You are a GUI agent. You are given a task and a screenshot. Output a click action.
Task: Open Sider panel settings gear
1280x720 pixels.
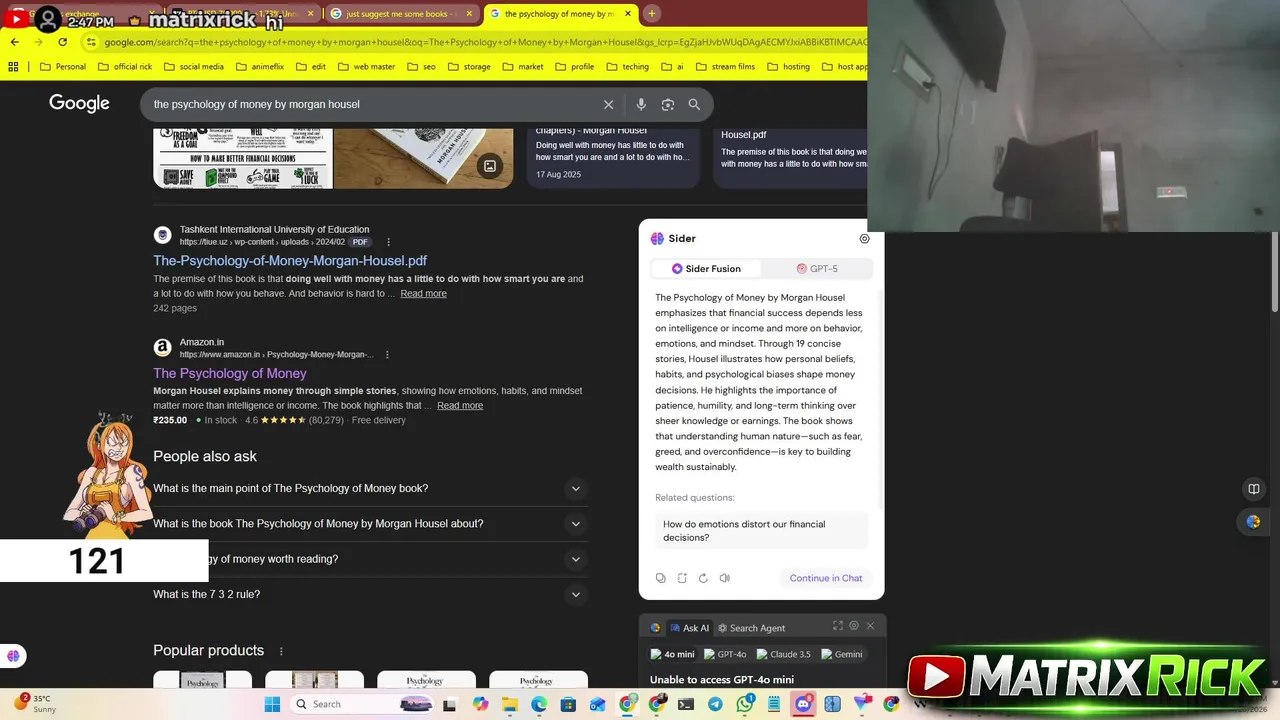(x=865, y=239)
